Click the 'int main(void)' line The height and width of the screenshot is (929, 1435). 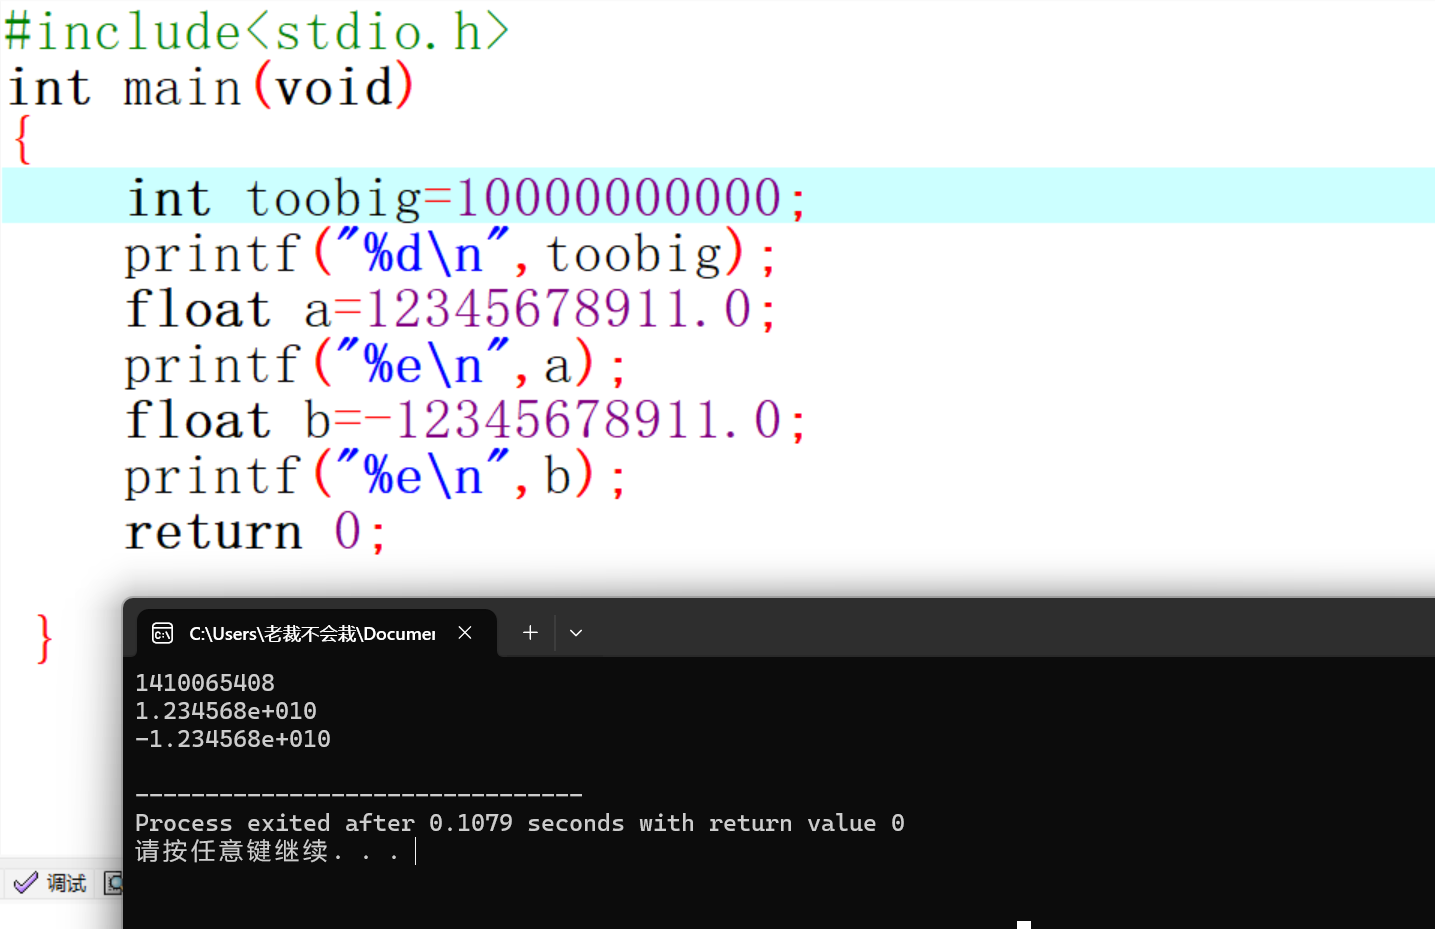point(211,87)
